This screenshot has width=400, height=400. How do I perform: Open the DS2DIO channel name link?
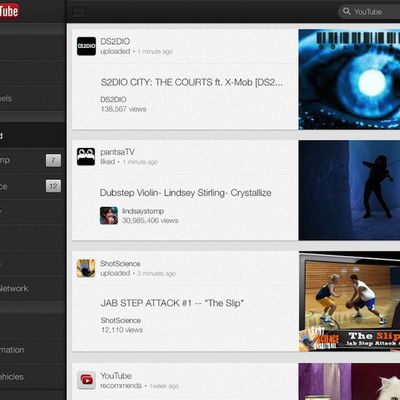tap(115, 41)
